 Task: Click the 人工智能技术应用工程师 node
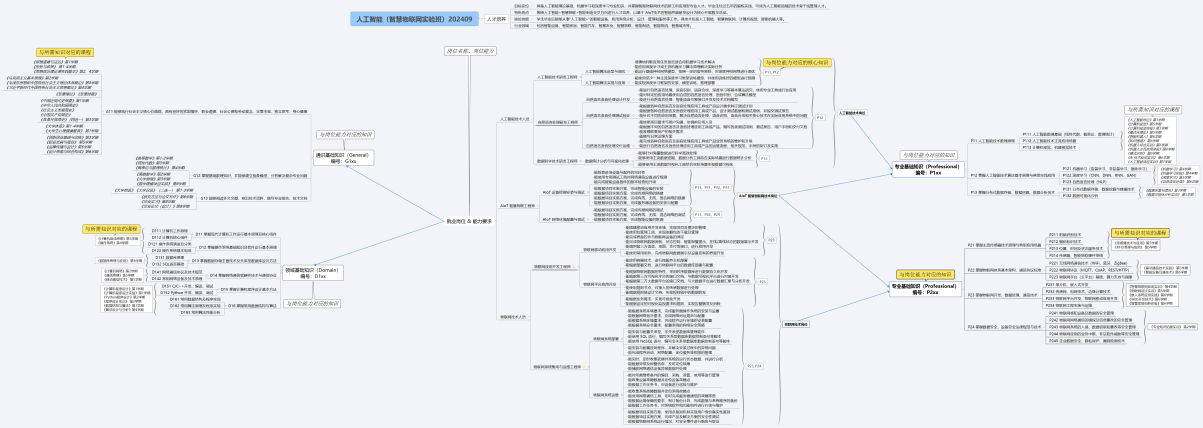(x=558, y=76)
